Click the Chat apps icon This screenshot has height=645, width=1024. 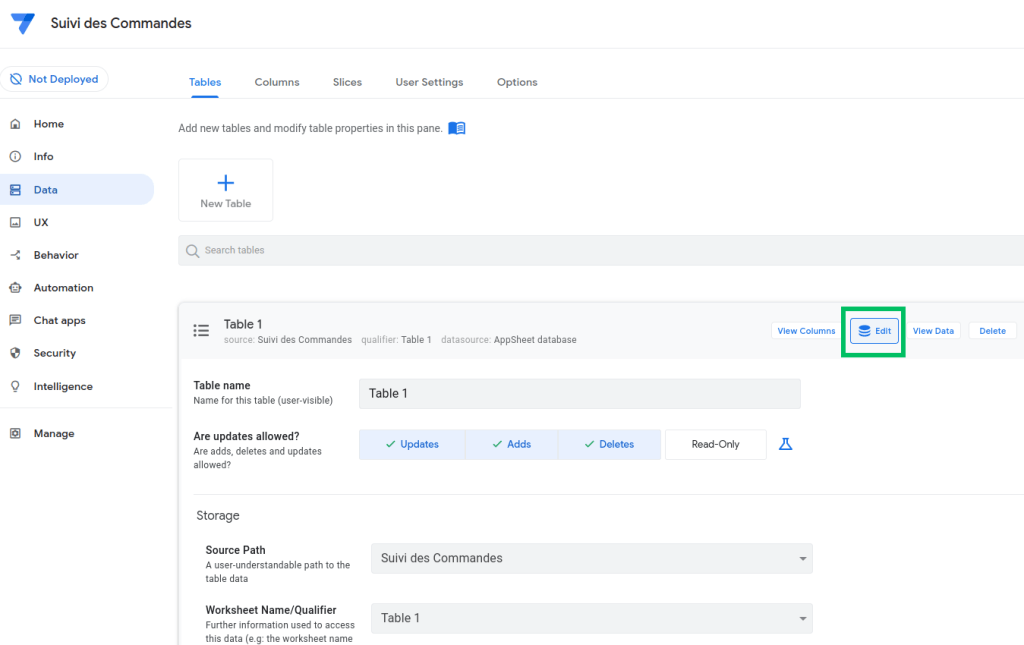coord(16,321)
